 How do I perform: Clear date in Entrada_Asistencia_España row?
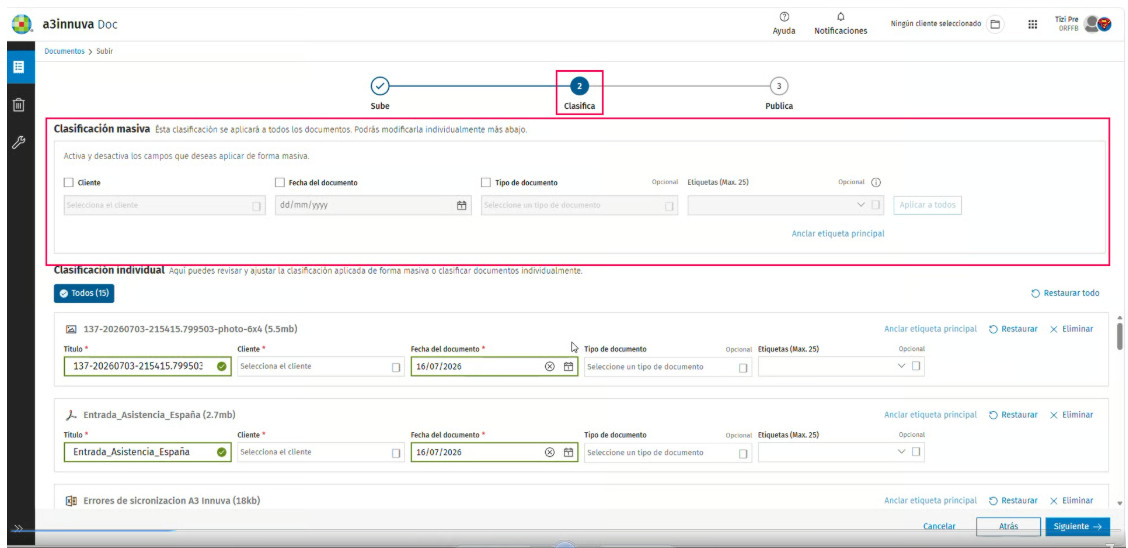coord(550,452)
